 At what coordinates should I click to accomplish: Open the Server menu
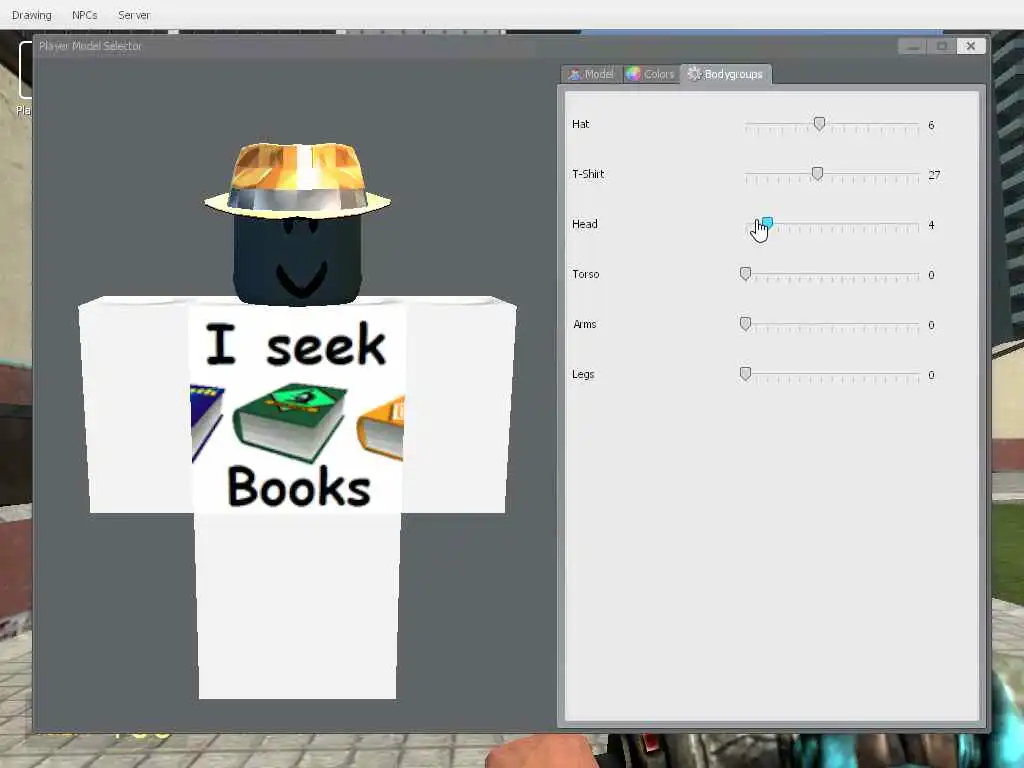(x=134, y=14)
